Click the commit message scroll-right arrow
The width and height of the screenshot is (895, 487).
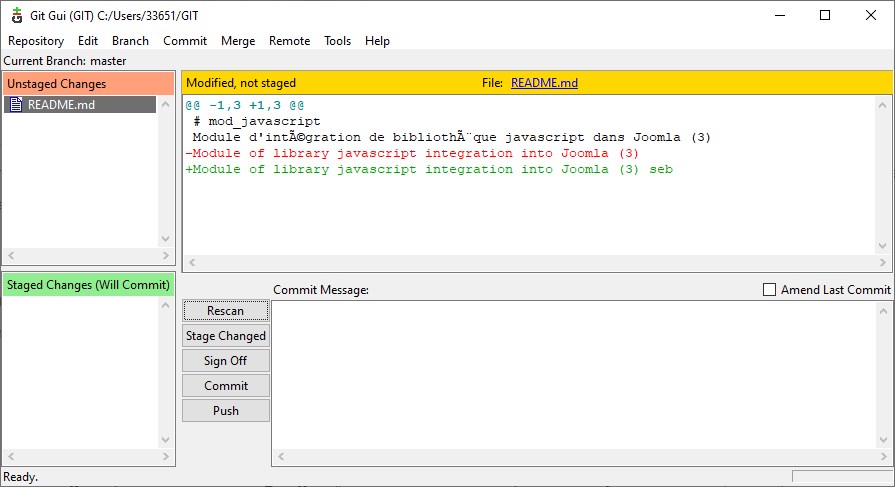click(x=883, y=456)
